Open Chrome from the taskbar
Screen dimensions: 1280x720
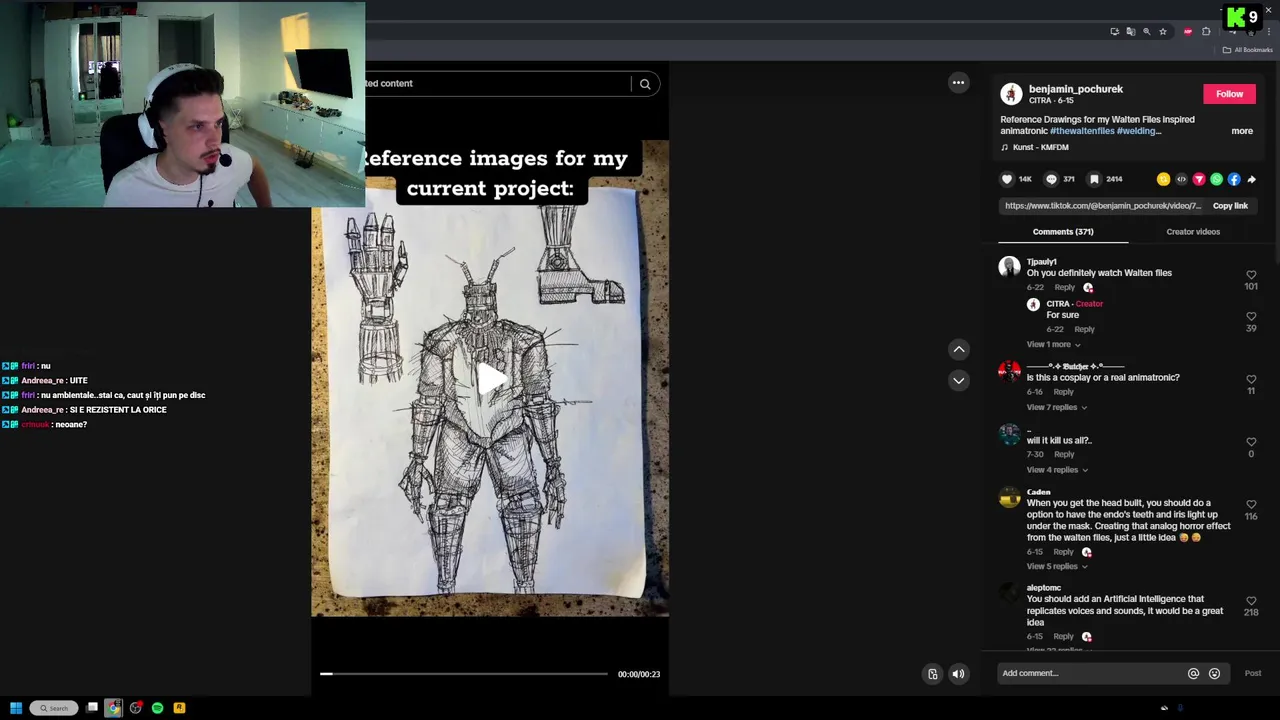pyautogui.click(x=113, y=708)
